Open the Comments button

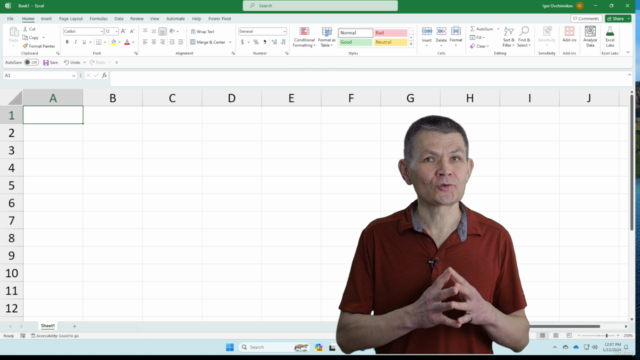pos(586,19)
